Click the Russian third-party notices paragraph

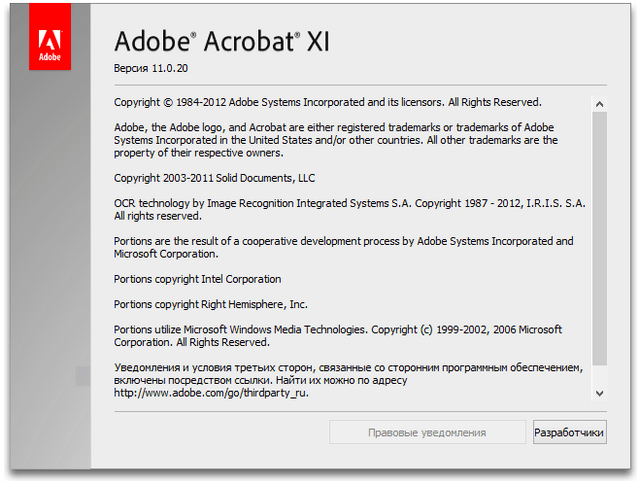[x=347, y=374]
